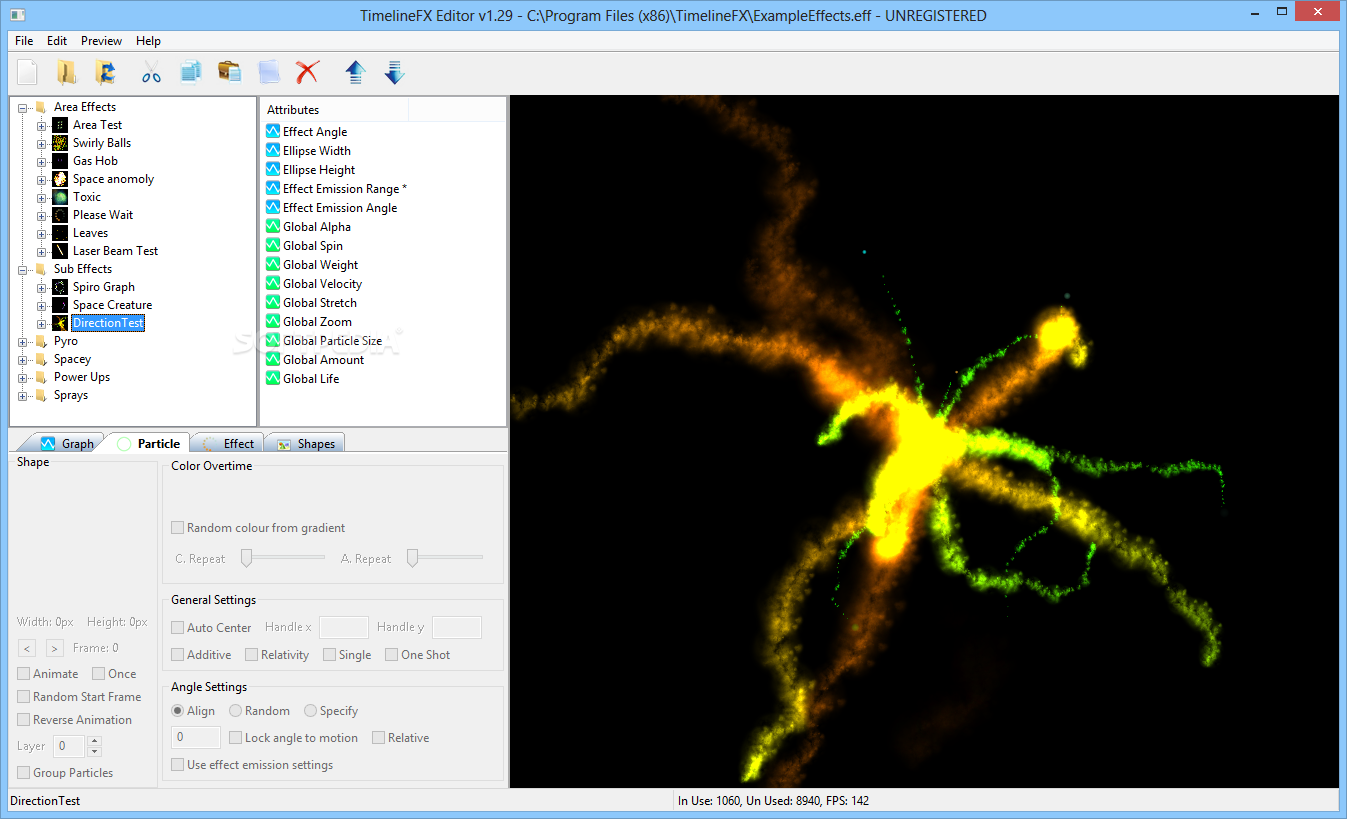Select Effect Emission Range attribute

(x=345, y=189)
